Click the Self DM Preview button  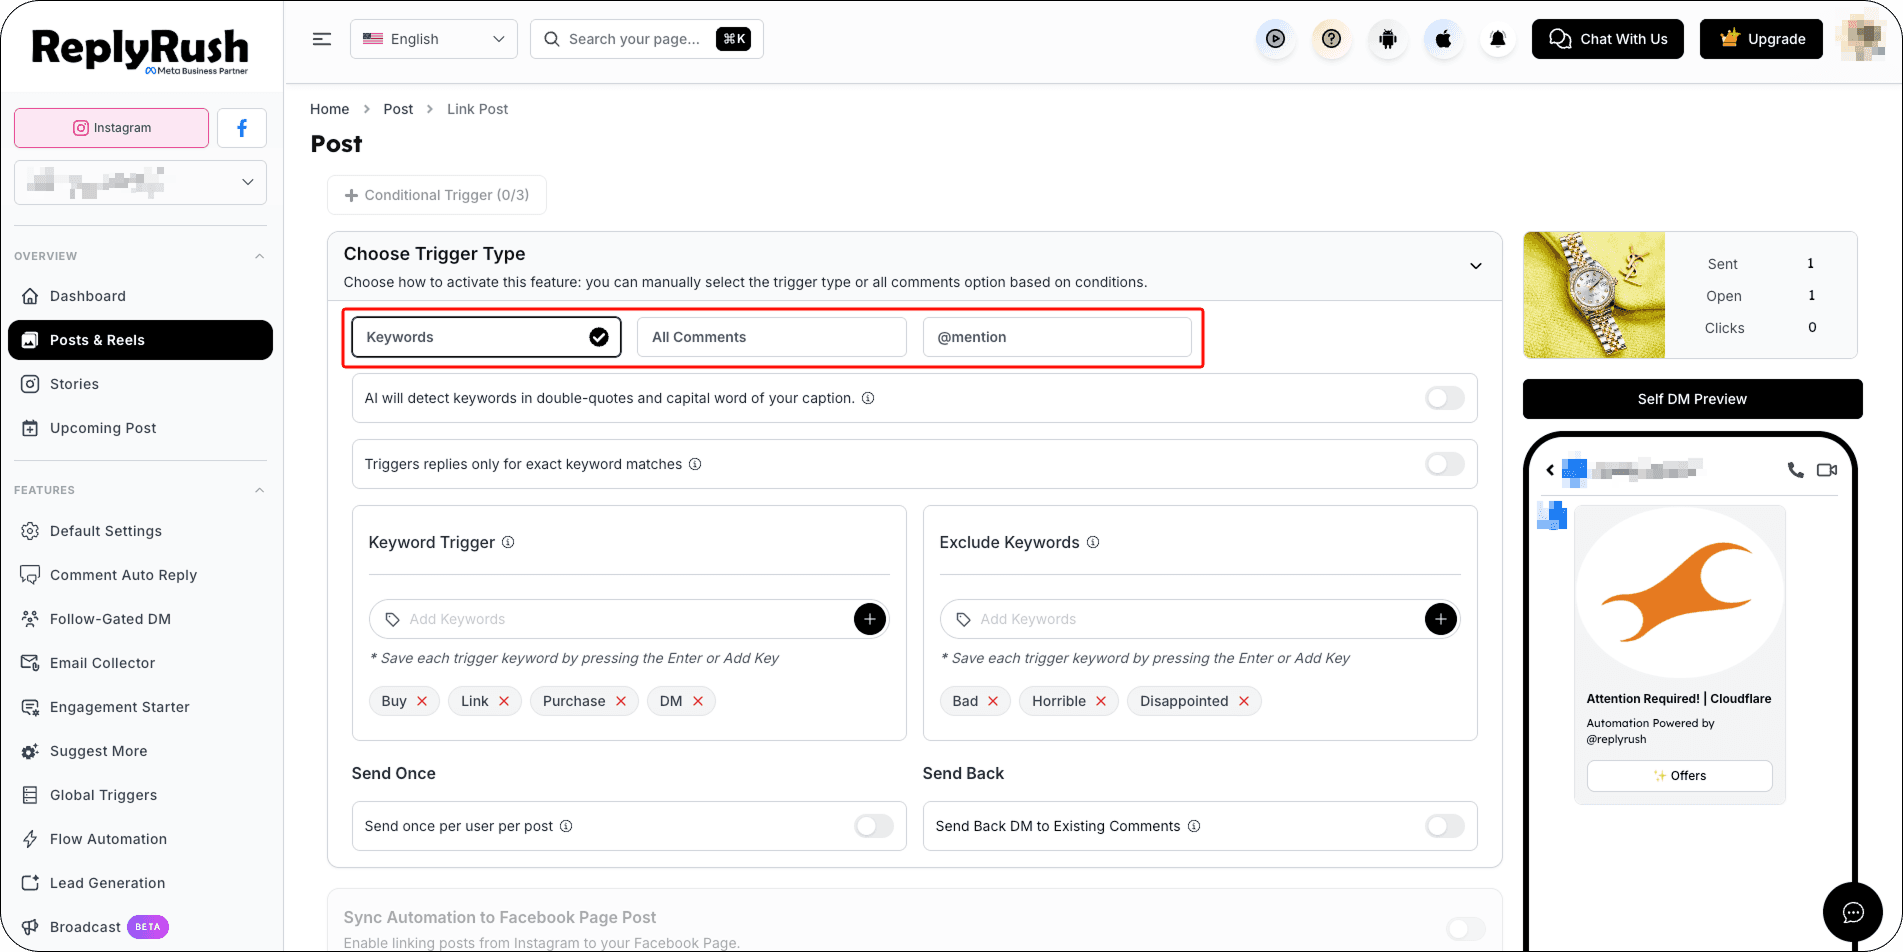(1692, 399)
